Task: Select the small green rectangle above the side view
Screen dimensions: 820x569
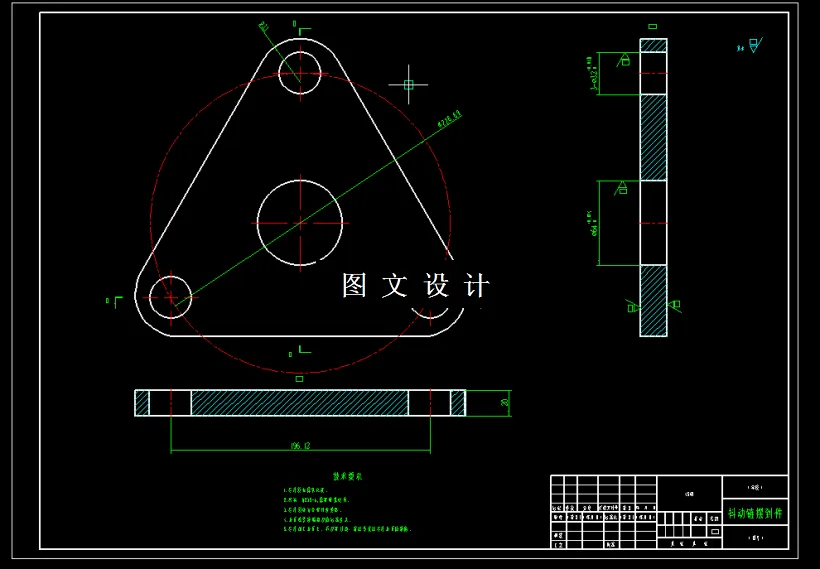Action: 653,26
